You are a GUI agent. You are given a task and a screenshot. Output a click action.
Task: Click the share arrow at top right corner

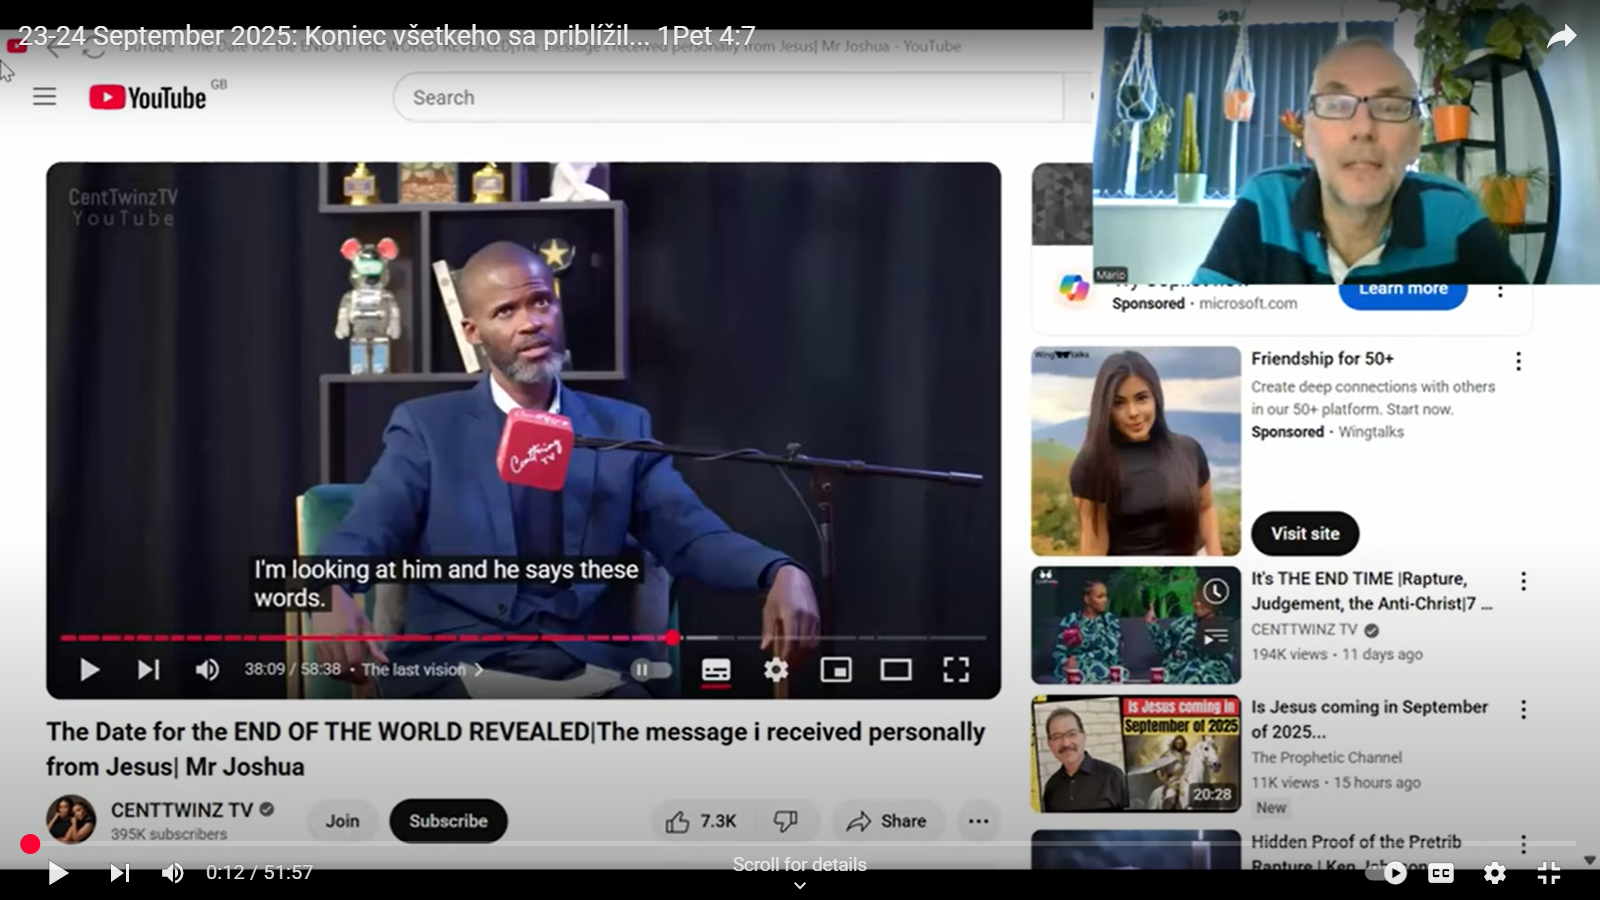pyautogui.click(x=1561, y=37)
